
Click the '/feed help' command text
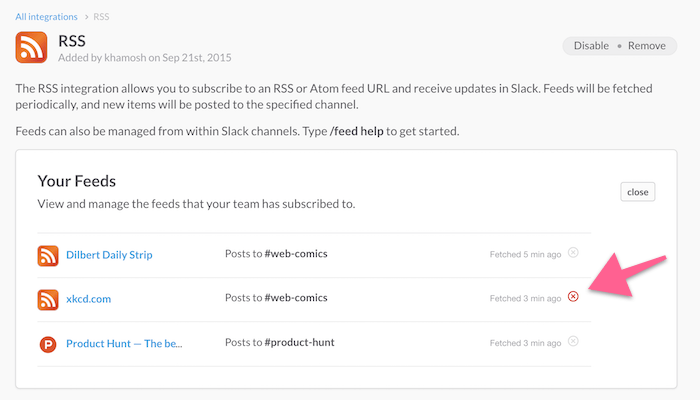pyautogui.click(x=357, y=131)
